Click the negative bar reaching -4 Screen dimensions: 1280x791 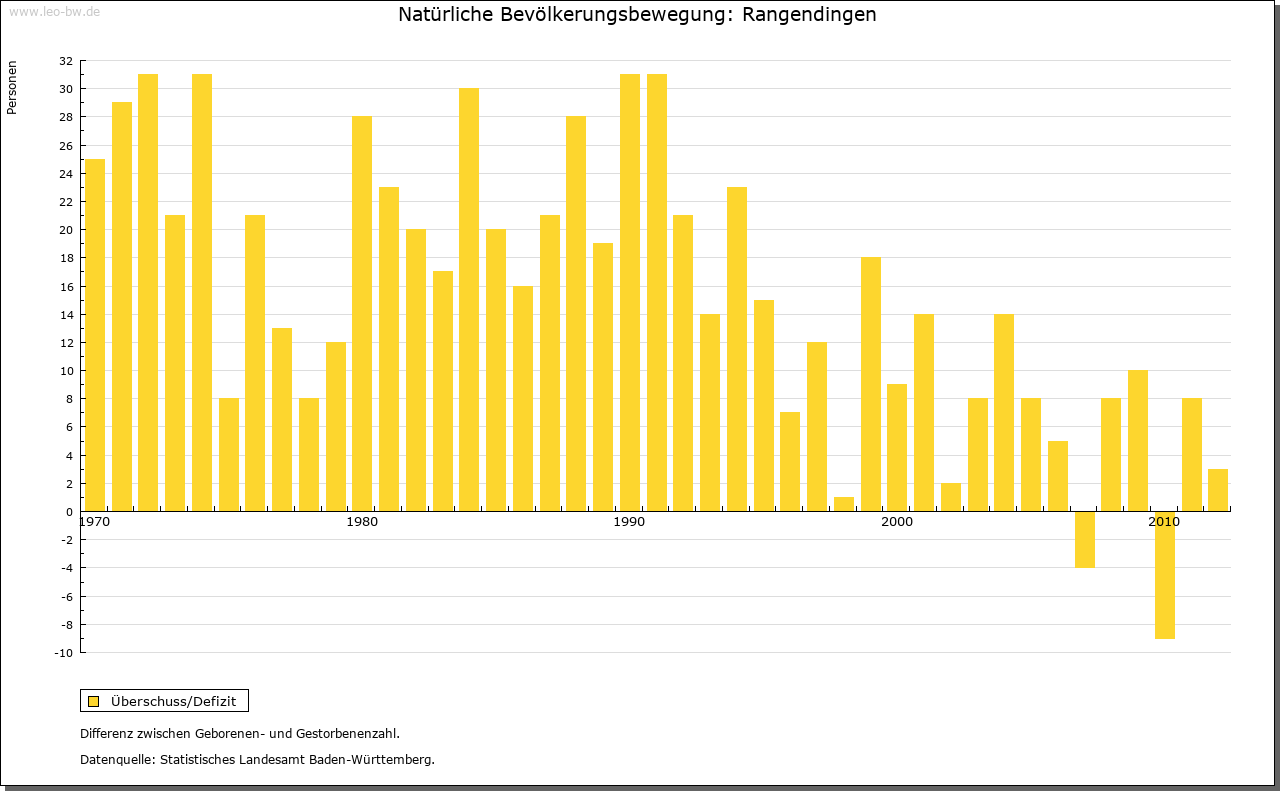[1085, 539]
